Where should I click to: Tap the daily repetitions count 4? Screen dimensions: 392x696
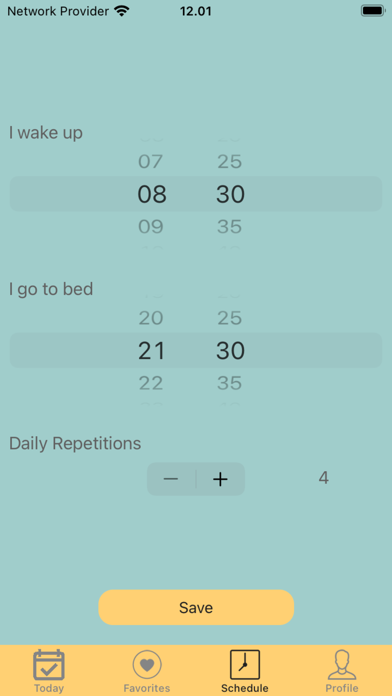324,478
